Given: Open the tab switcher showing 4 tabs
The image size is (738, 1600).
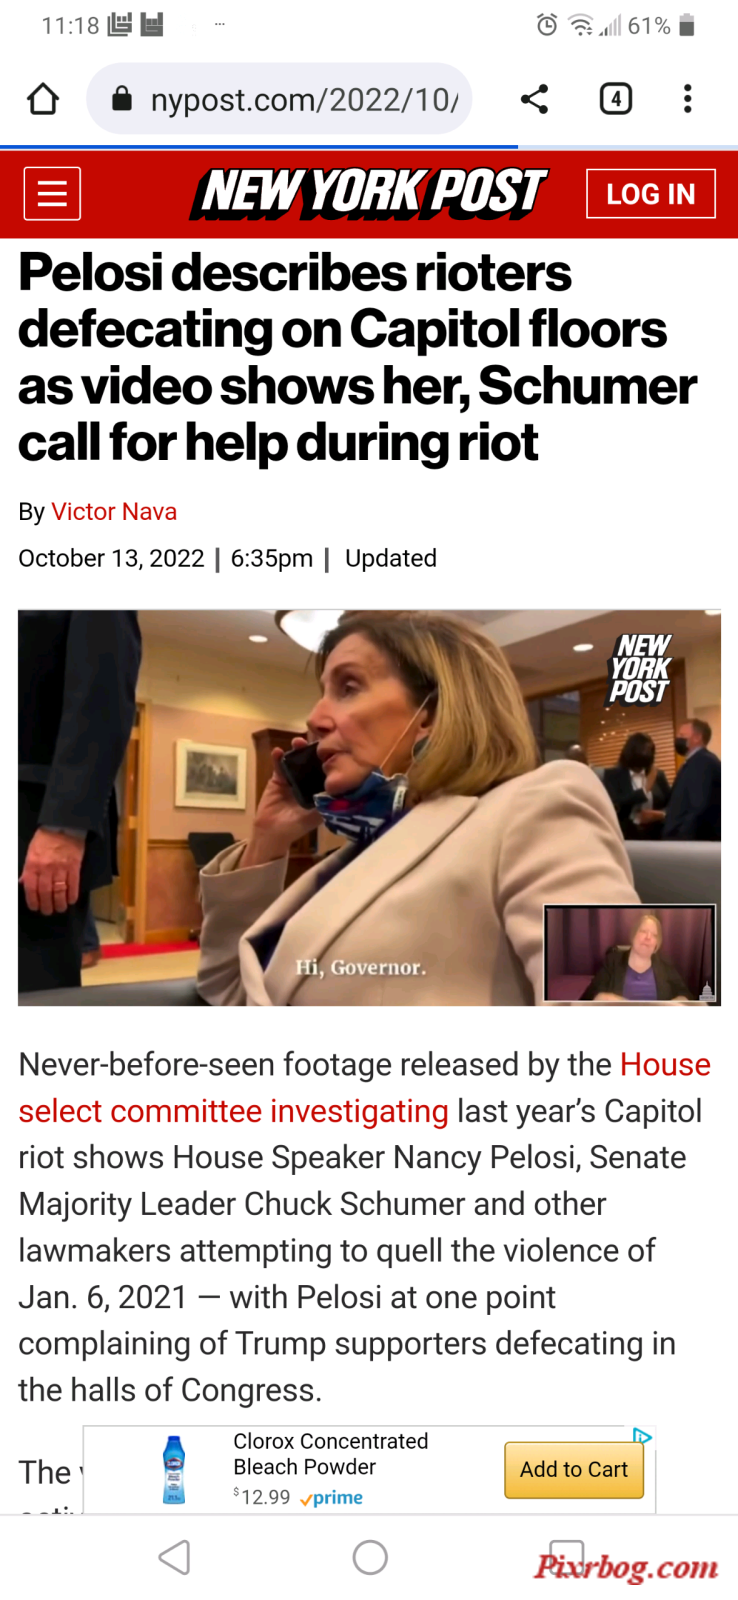Looking at the screenshot, I should tap(615, 99).
